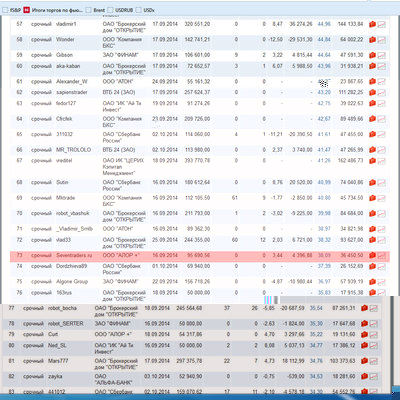
Task: Select participant name 'vladimir1'
Action: [x=66, y=24]
